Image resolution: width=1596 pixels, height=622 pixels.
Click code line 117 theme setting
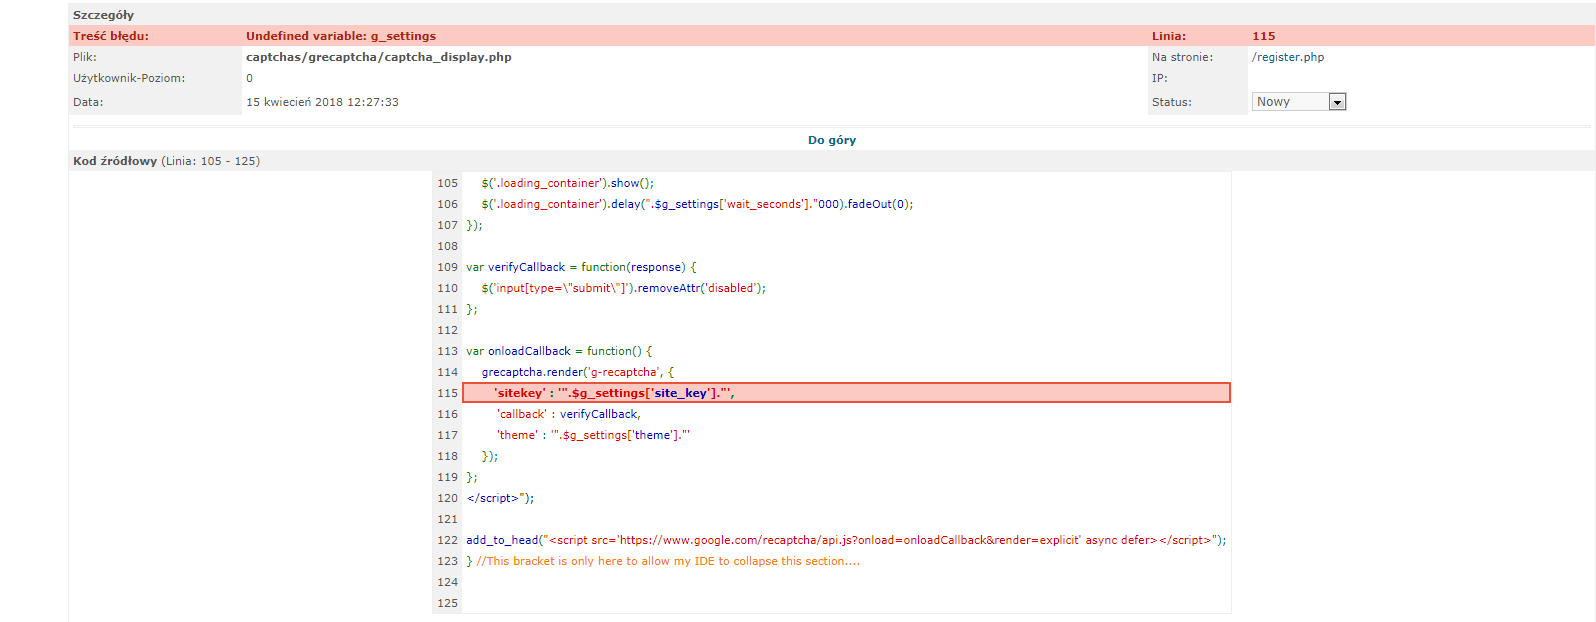coord(593,435)
